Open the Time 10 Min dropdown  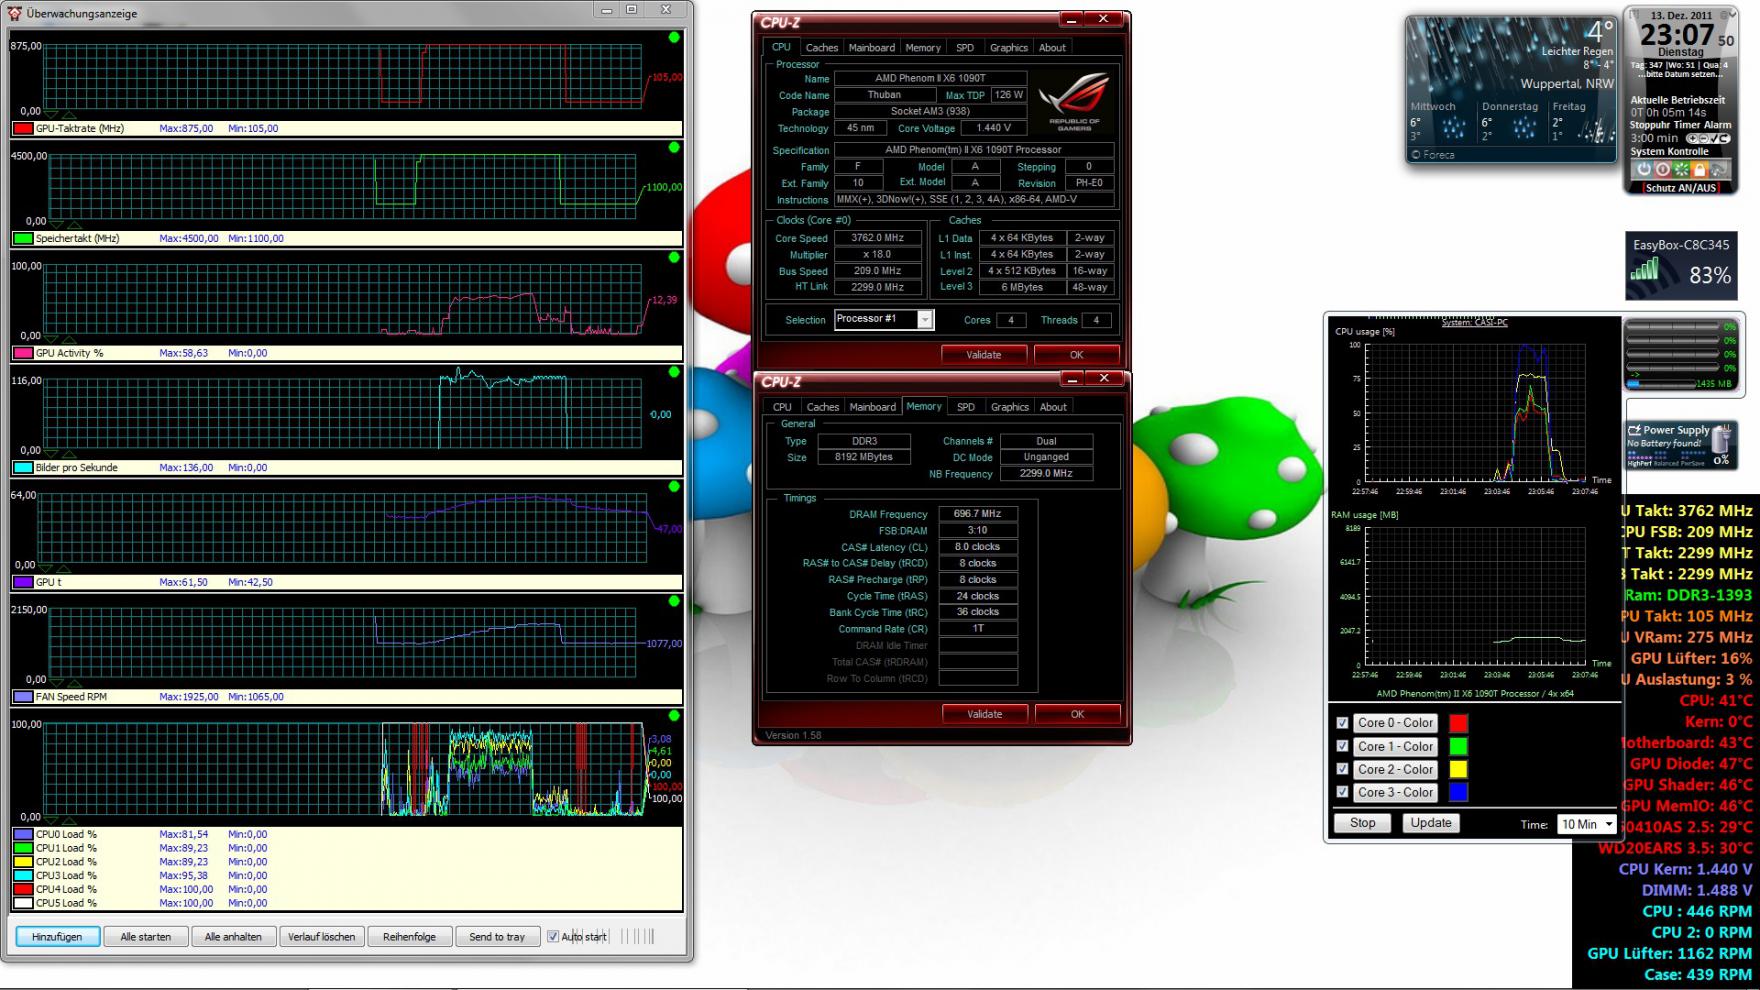point(1587,824)
